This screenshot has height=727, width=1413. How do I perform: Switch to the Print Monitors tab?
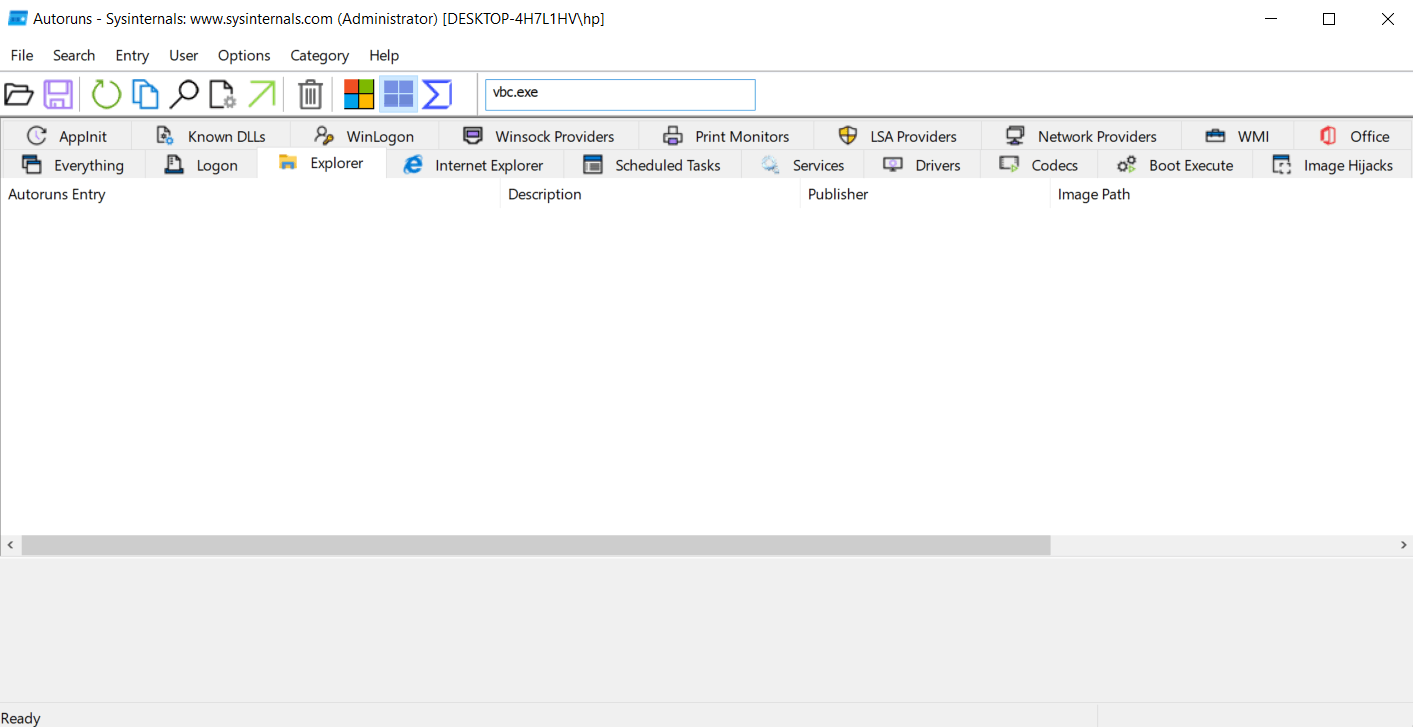coord(727,136)
